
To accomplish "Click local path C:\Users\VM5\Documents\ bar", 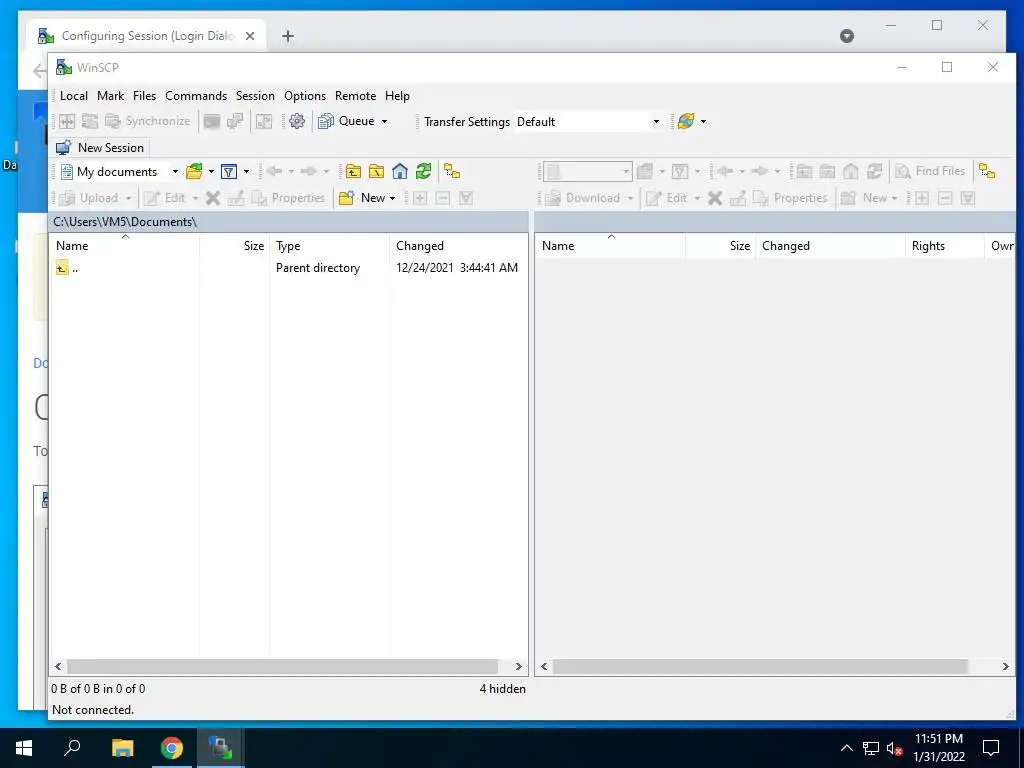I will coord(288,222).
